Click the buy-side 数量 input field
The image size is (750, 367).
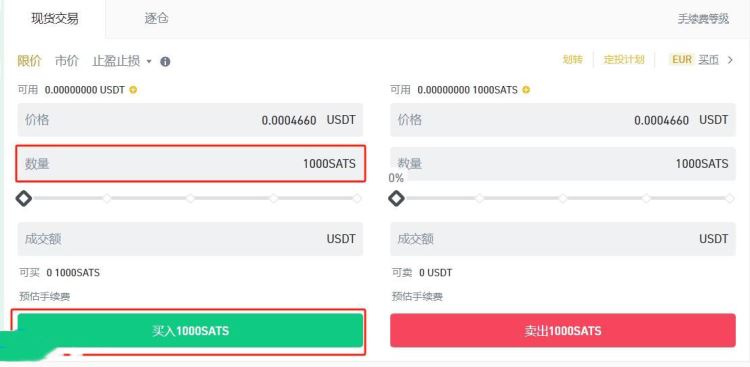point(190,164)
